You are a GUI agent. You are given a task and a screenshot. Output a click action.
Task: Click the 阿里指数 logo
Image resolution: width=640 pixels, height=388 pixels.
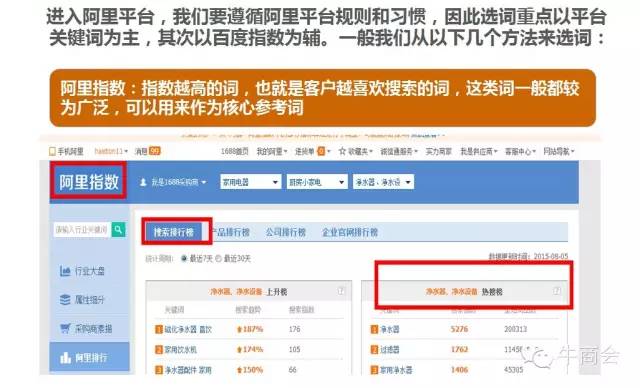pos(89,182)
